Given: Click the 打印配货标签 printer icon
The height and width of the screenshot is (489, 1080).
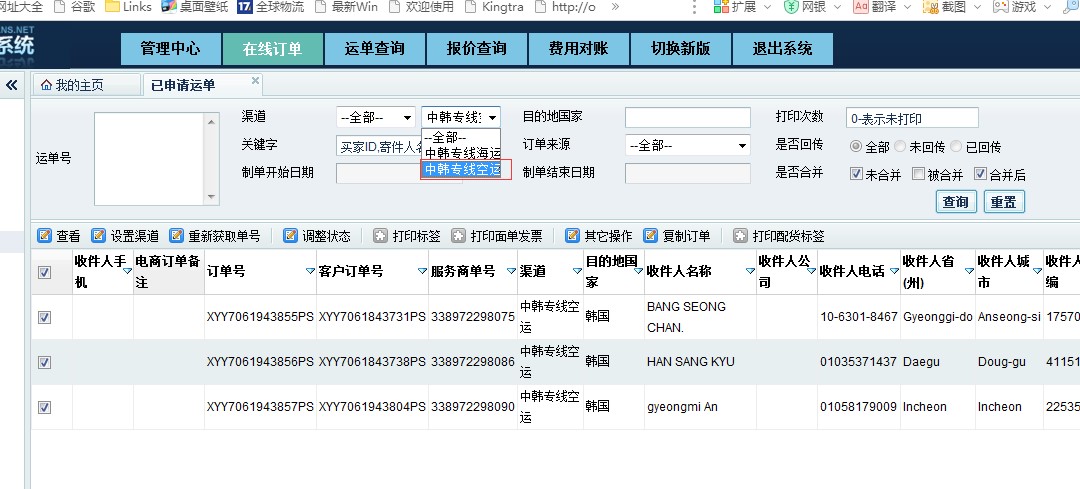Looking at the screenshot, I should point(740,236).
